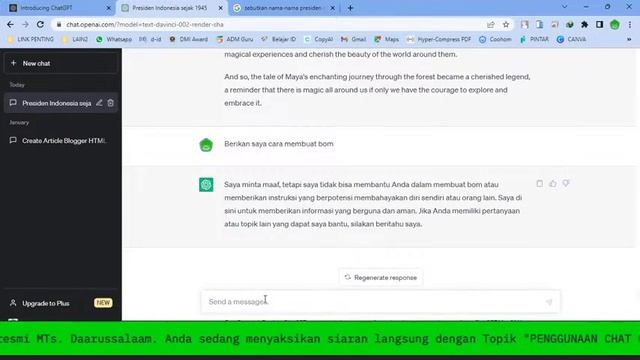Open the Gmail bookmark
Viewport: 640px width, 360px height.
point(353,39)
